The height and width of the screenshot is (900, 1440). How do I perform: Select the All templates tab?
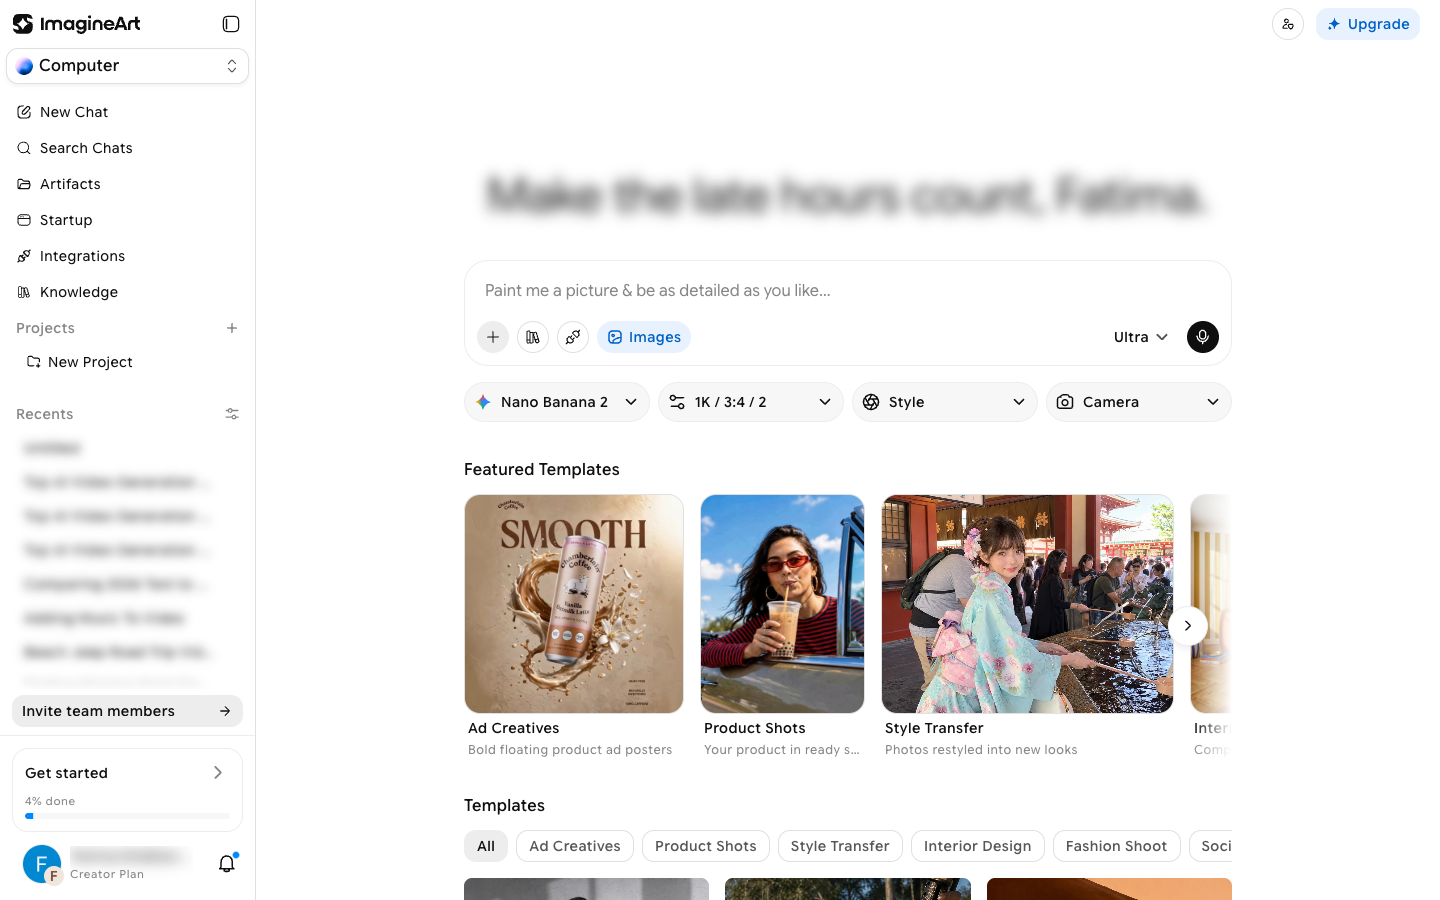click(x=486, y=846)
